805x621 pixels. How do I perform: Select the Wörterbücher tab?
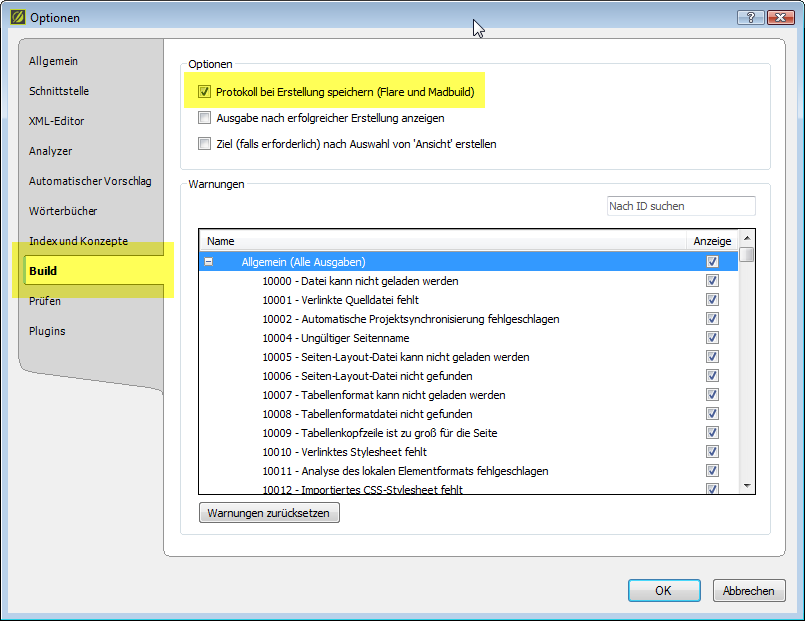(x=63, y=211)
